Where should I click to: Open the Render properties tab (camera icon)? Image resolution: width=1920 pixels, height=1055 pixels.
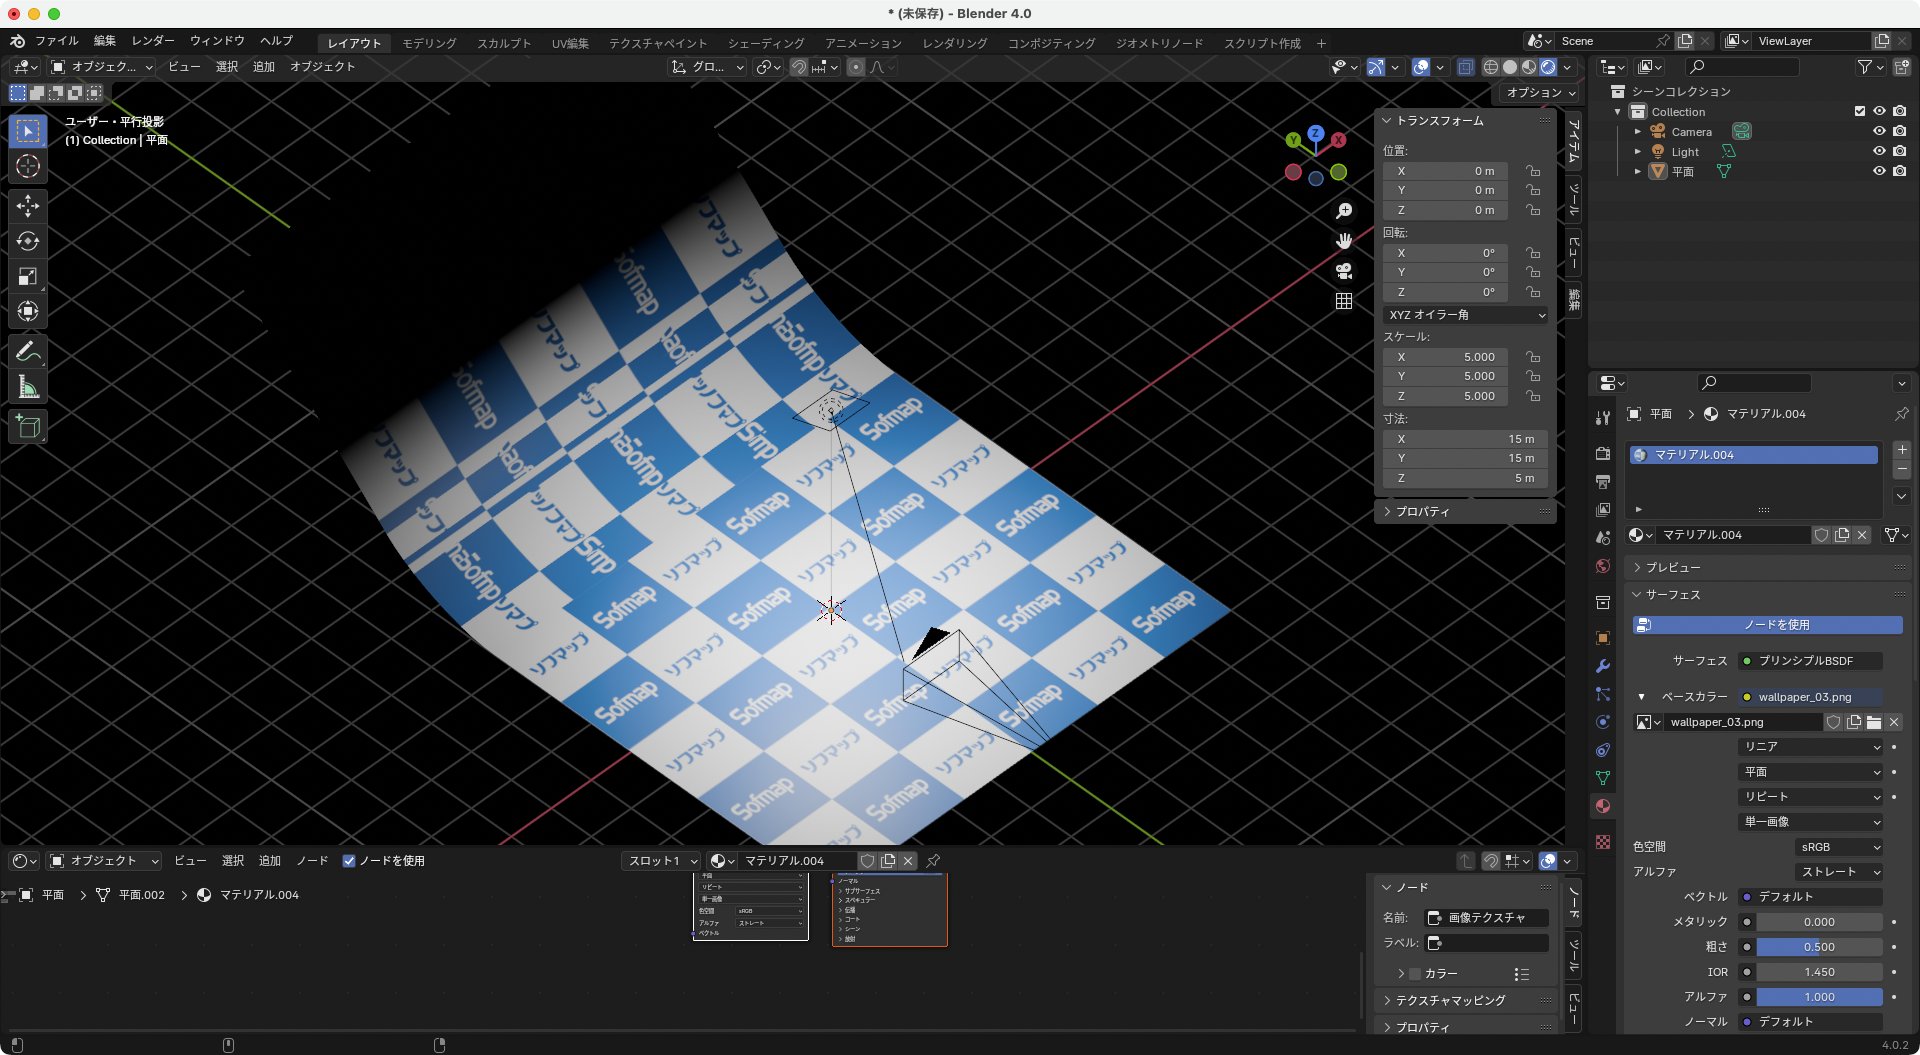pyautogui.click(x=1604, y=452)
